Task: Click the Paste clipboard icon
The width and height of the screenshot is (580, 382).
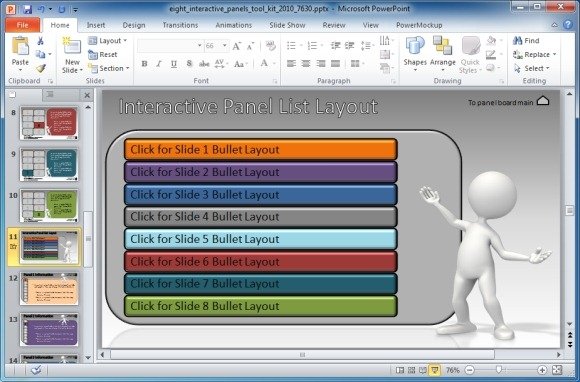Action: pyautogui.click(x=20, y=46)
